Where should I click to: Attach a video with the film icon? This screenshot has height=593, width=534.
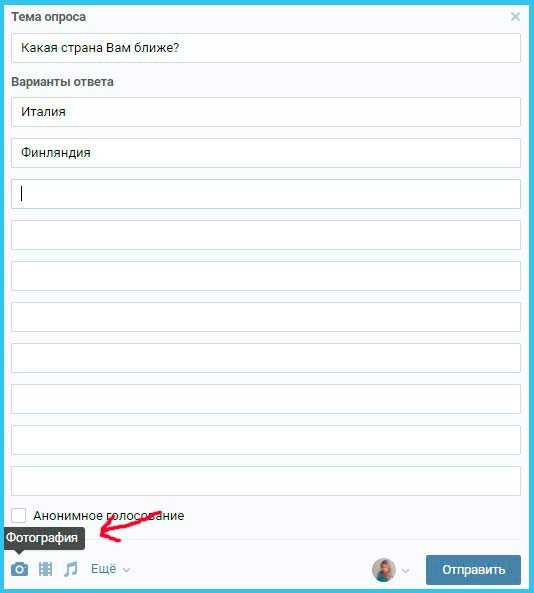tap(45, 569)
